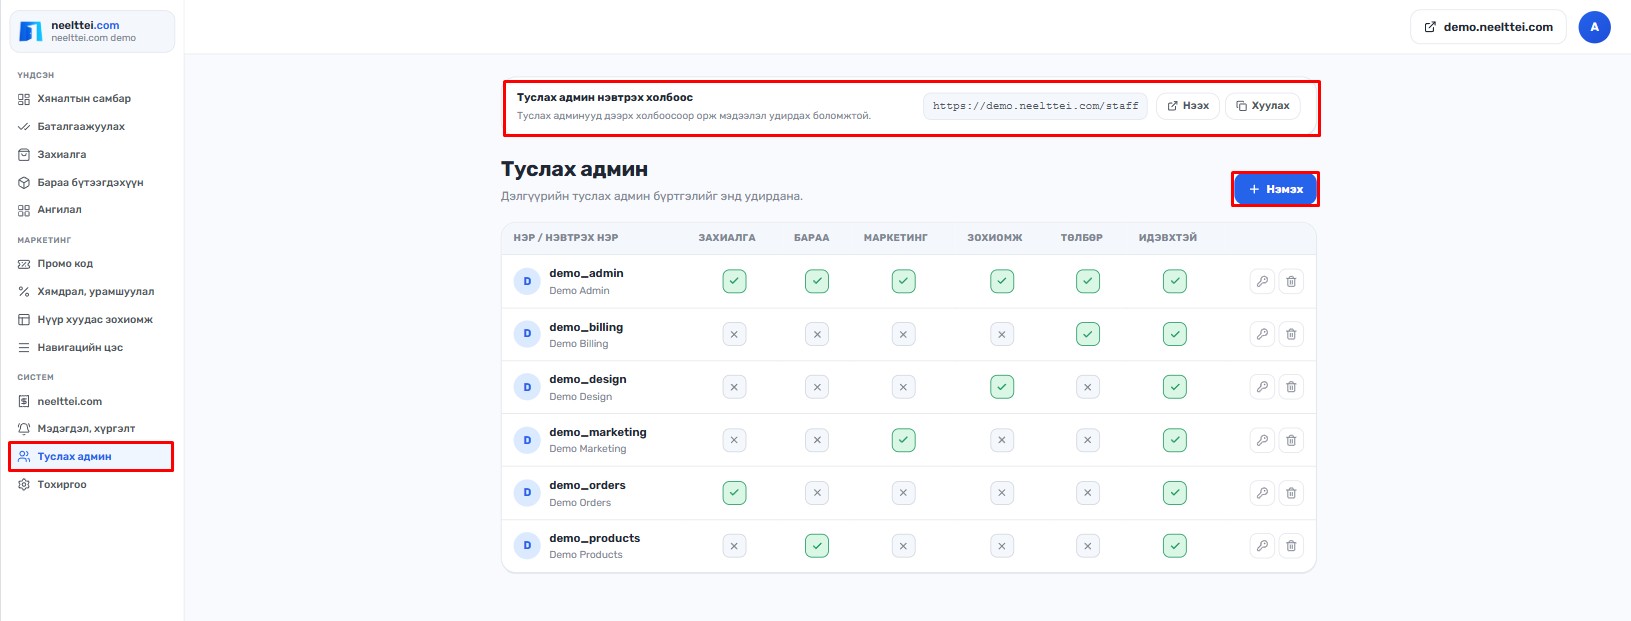Click the demo_marketing avatar circle
Viewport: 1631px width, 621px height.
click(527, 440)
